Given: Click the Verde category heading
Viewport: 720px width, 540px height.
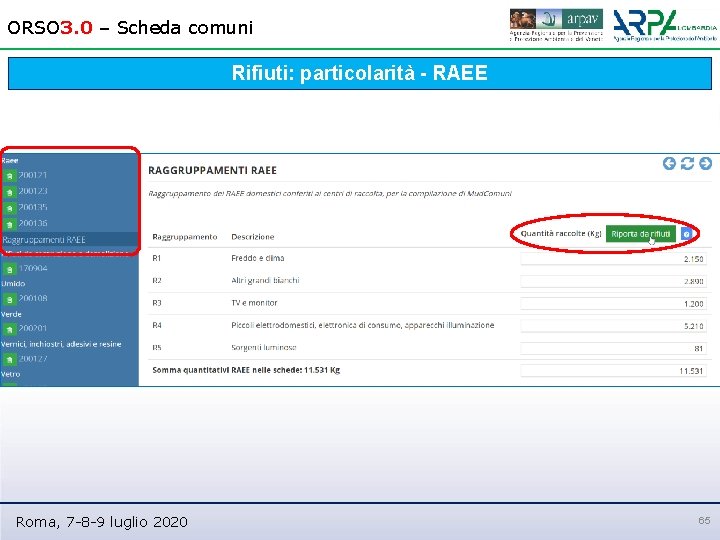Looking at the screenshot, I should coord(11,315).
